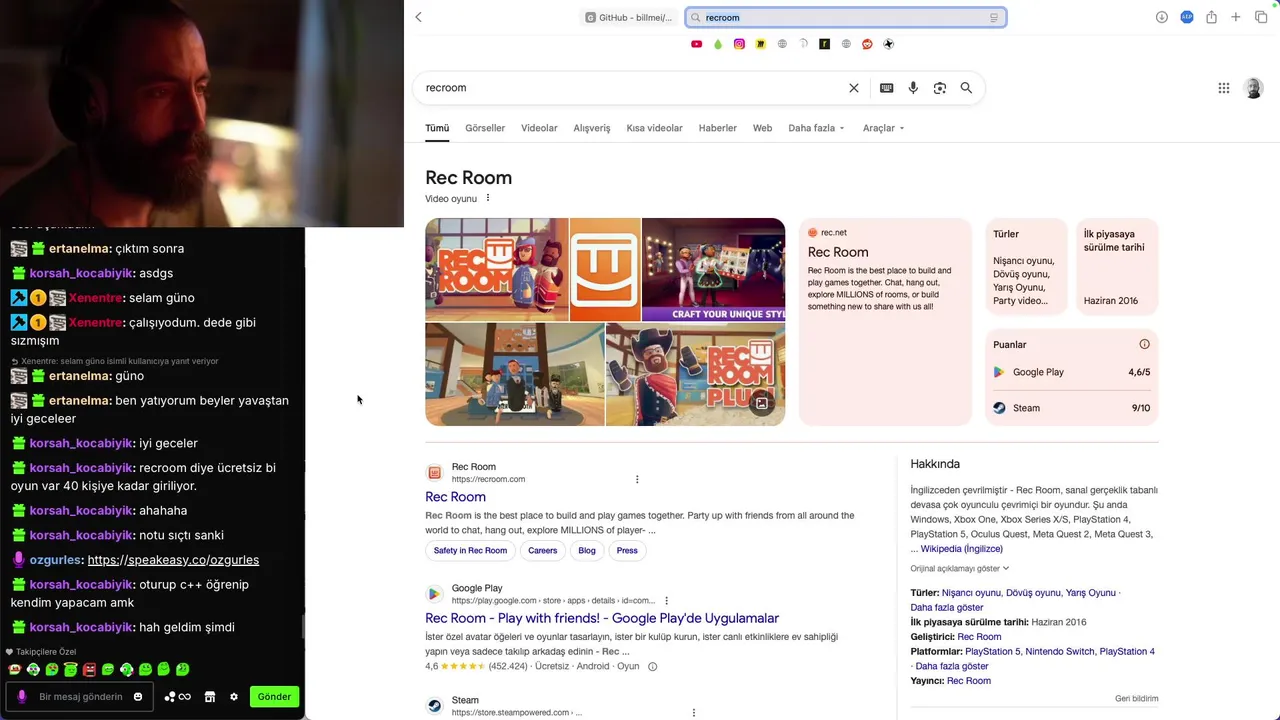Viewport: 1280px width, 720px height.
Task: Go back with the Safari back arrow
Action: pos(419,17)
